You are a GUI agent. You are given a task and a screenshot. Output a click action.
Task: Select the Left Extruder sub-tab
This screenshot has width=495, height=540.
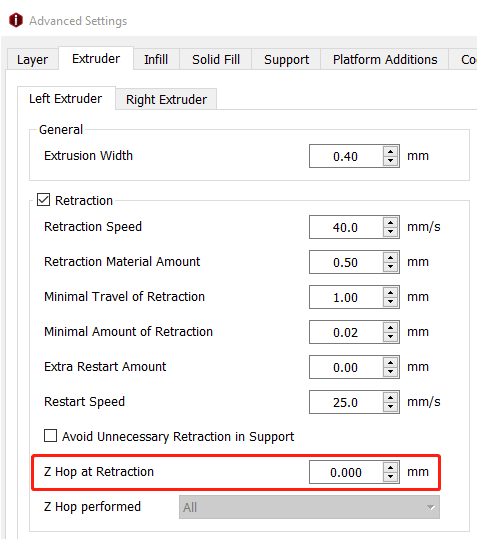(65, 98)
